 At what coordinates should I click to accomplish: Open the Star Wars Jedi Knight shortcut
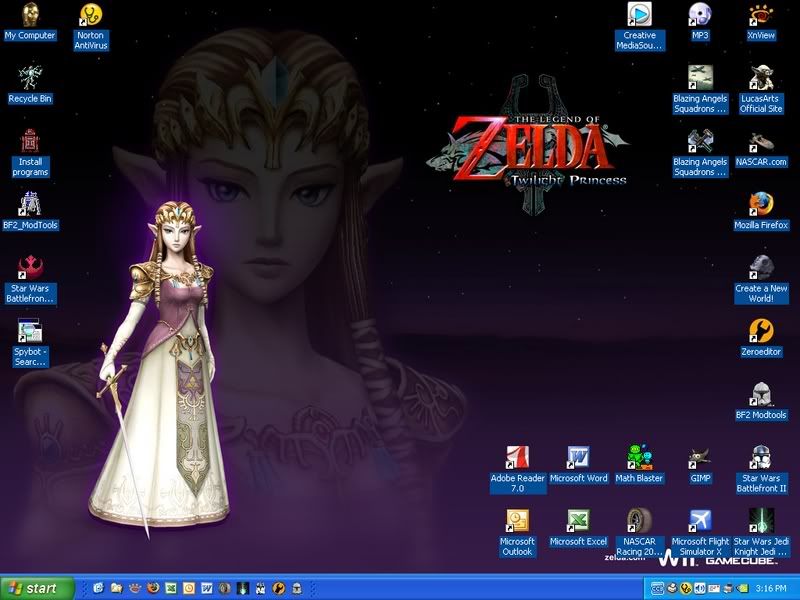(761, 533)
